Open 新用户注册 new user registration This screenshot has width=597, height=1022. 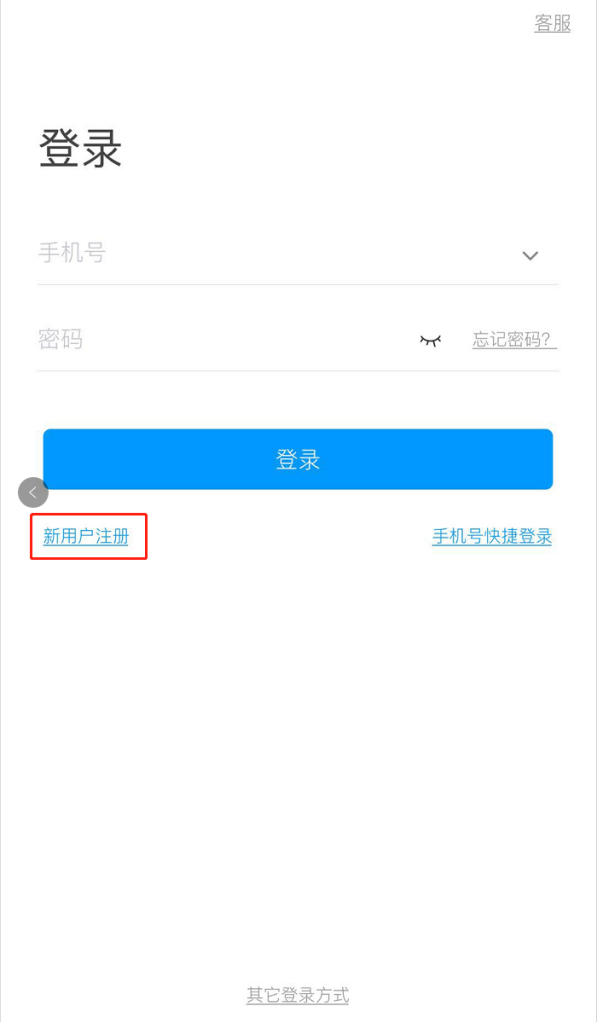point(86,536)
